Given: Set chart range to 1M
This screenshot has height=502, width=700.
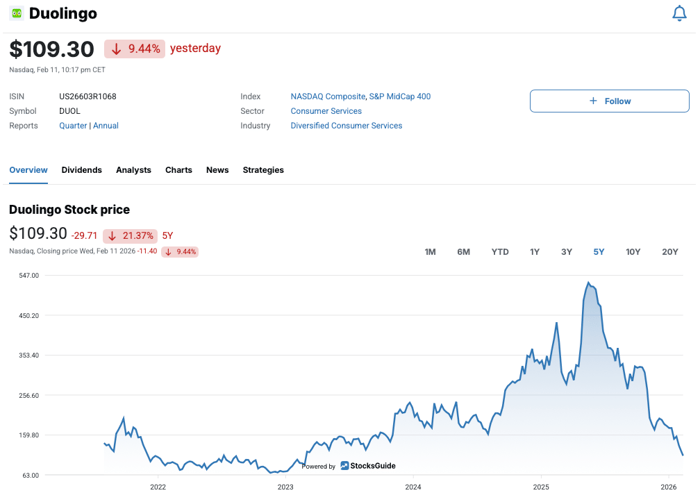Looking at the screenshot, I should tap(430, 252).
